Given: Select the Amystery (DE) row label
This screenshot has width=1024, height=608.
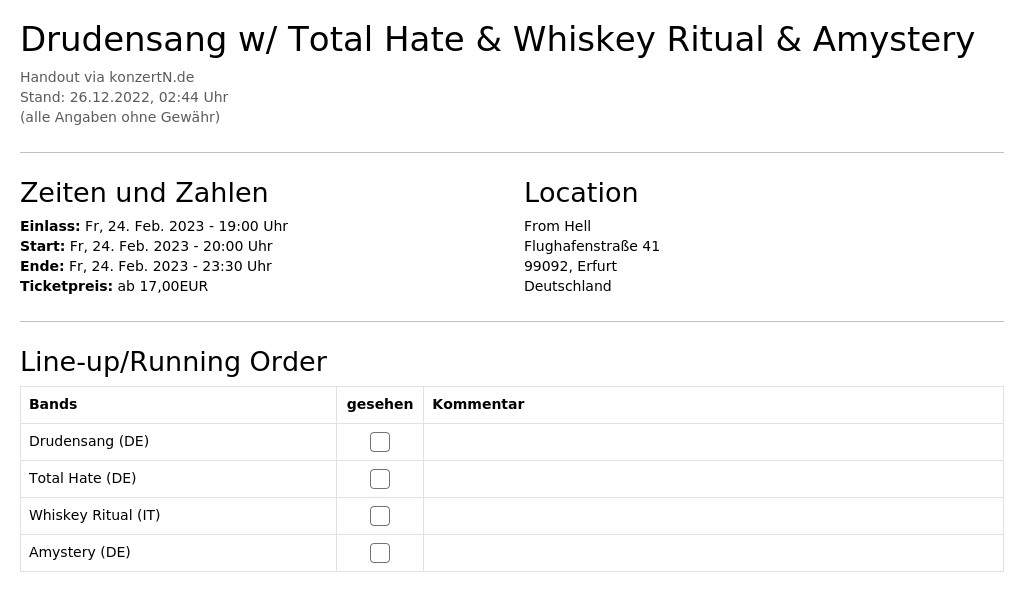Looking at the screenshot, I should 80,552.
